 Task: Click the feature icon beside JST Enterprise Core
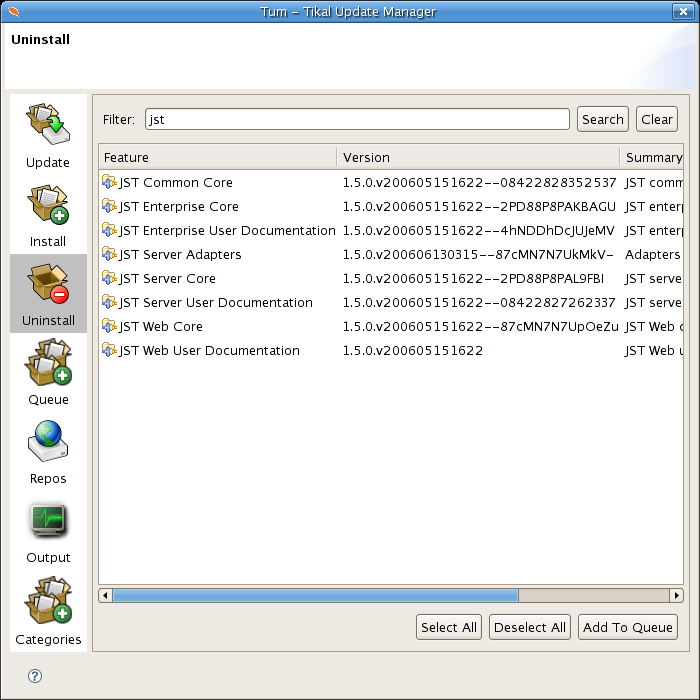click(x=108, y=206)
